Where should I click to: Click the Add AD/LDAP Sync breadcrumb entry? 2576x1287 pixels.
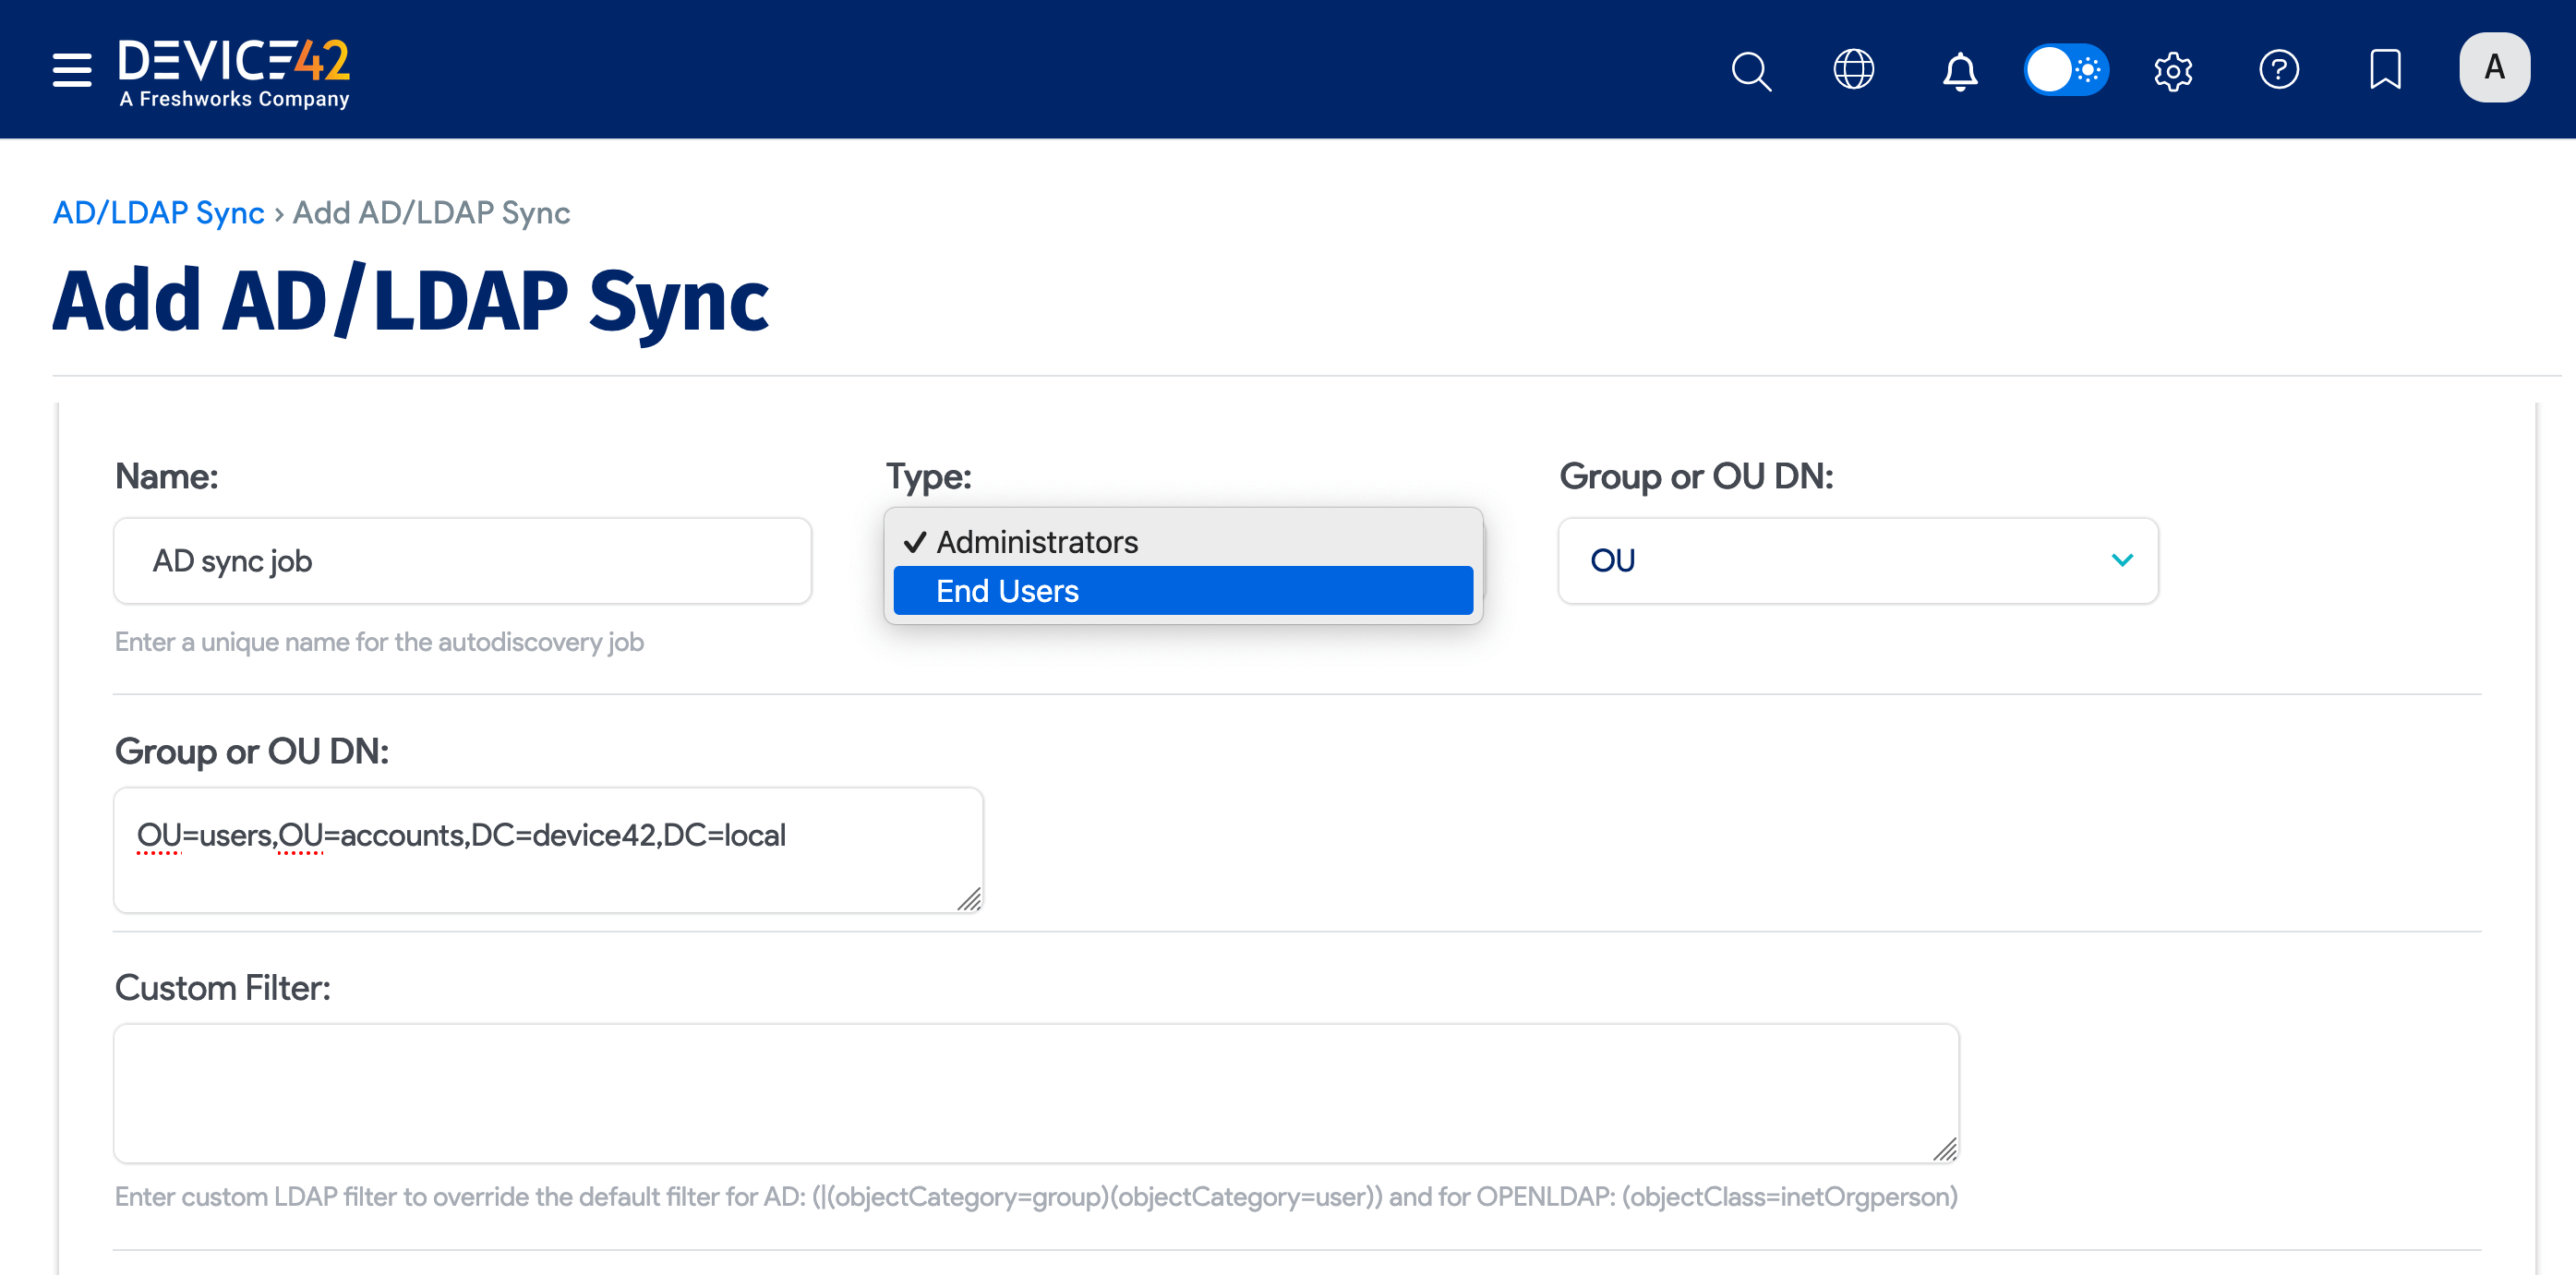pos(431,212)
